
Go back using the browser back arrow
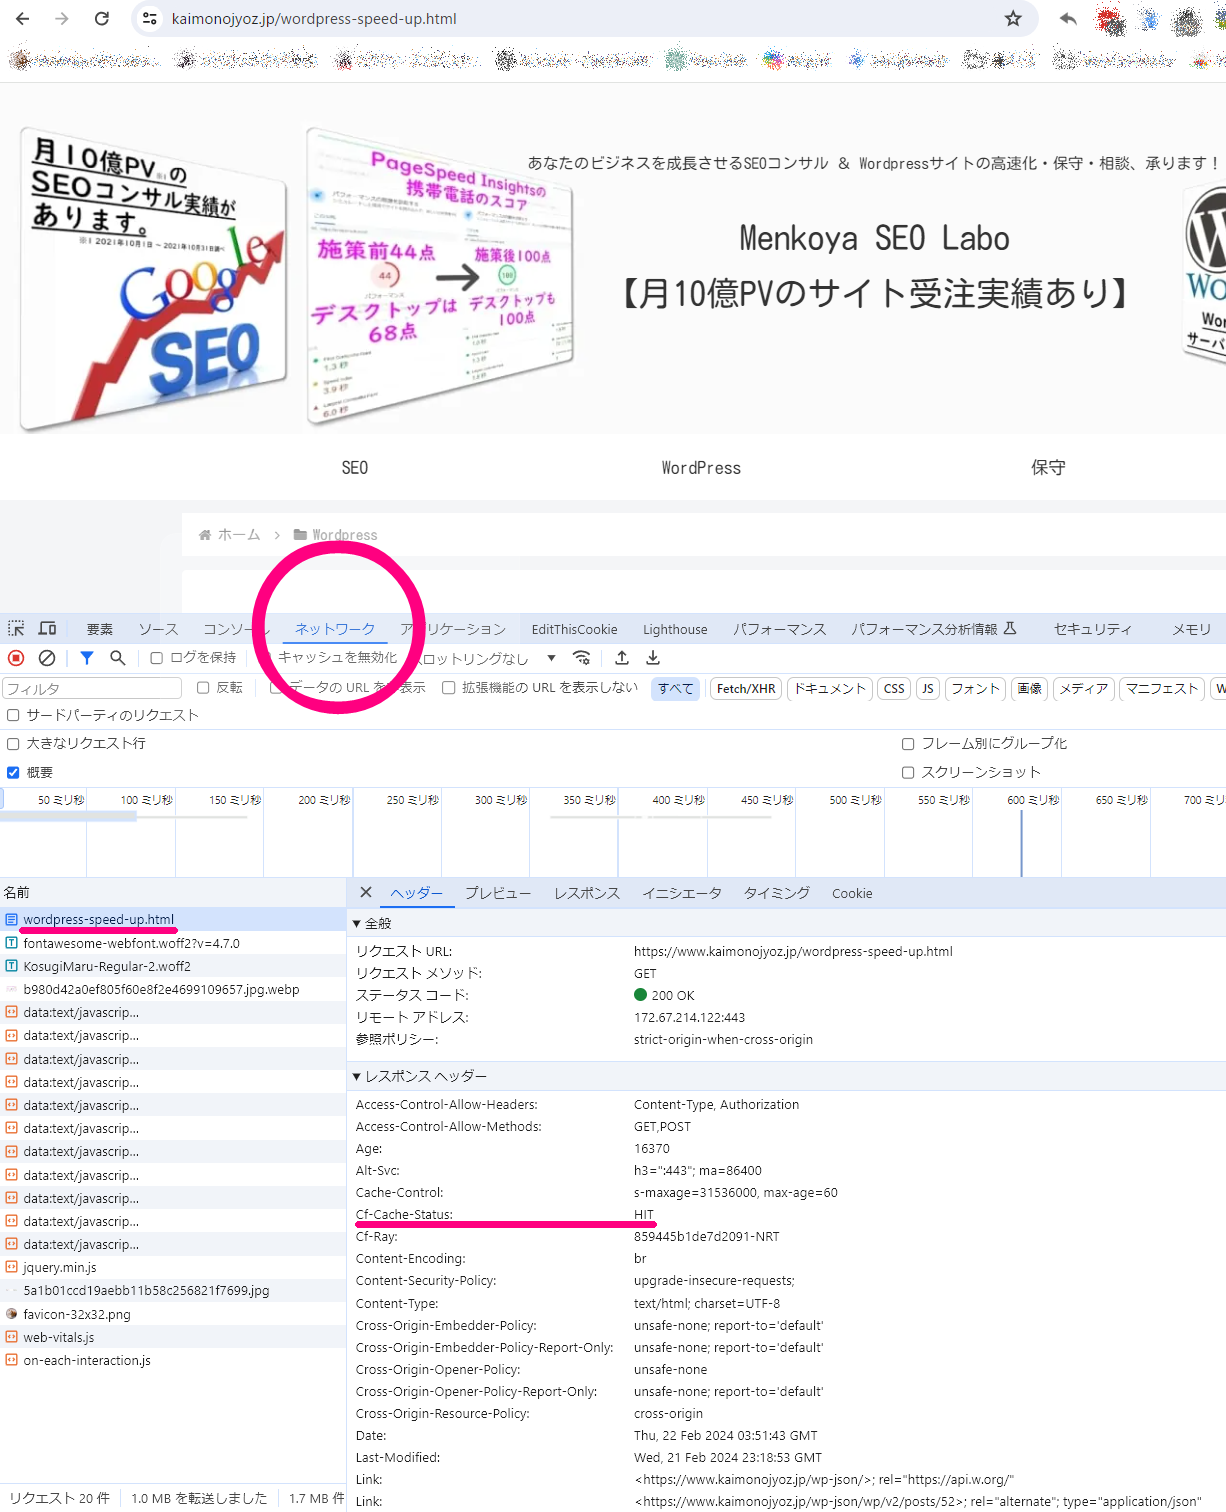pos(23,19)
